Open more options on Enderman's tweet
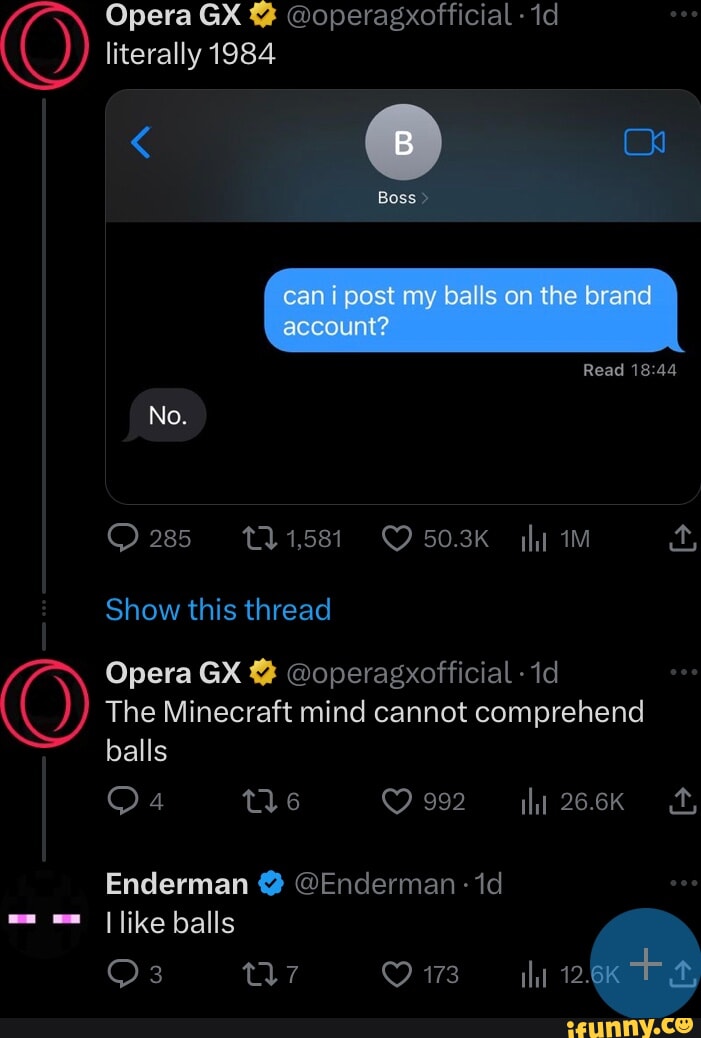 pyautogui.click(x=683, y=884)
